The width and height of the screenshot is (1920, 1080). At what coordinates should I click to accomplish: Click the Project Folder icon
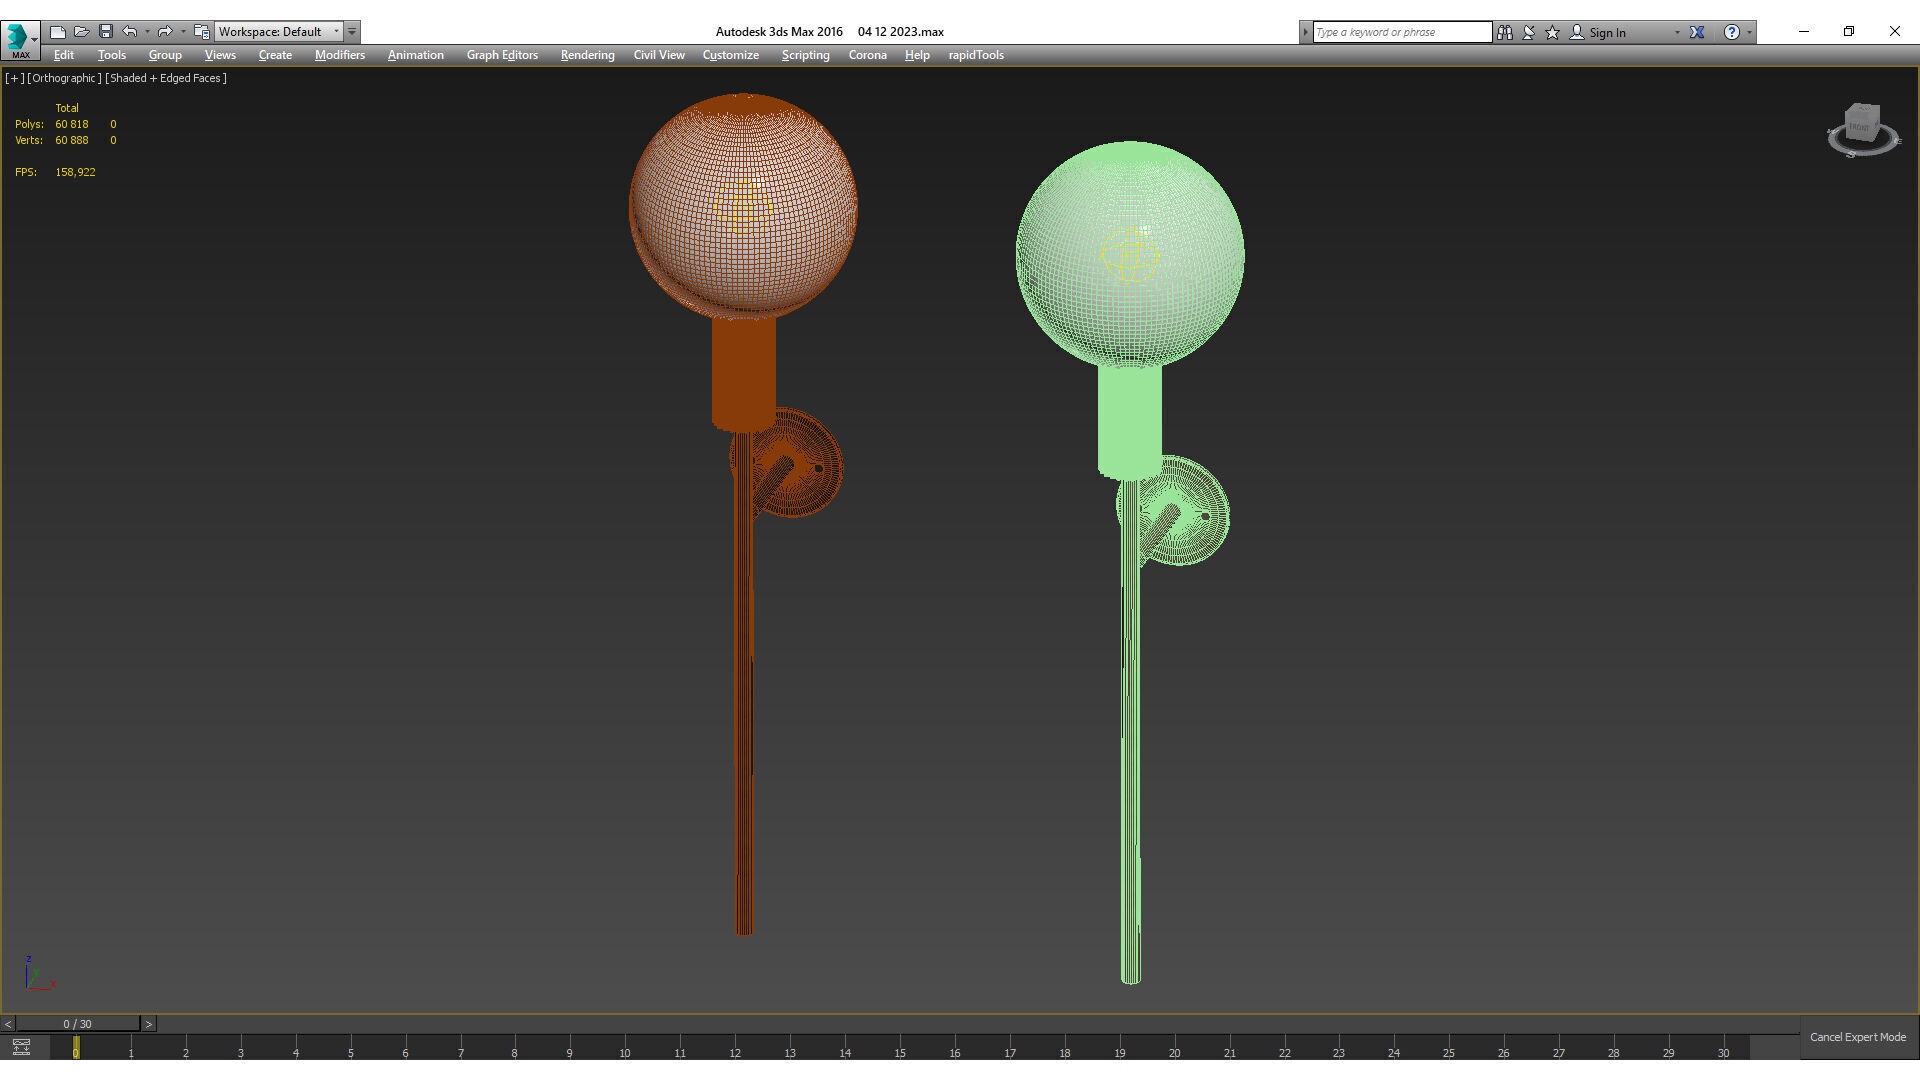pyautogui.click(x=202, y=32)
